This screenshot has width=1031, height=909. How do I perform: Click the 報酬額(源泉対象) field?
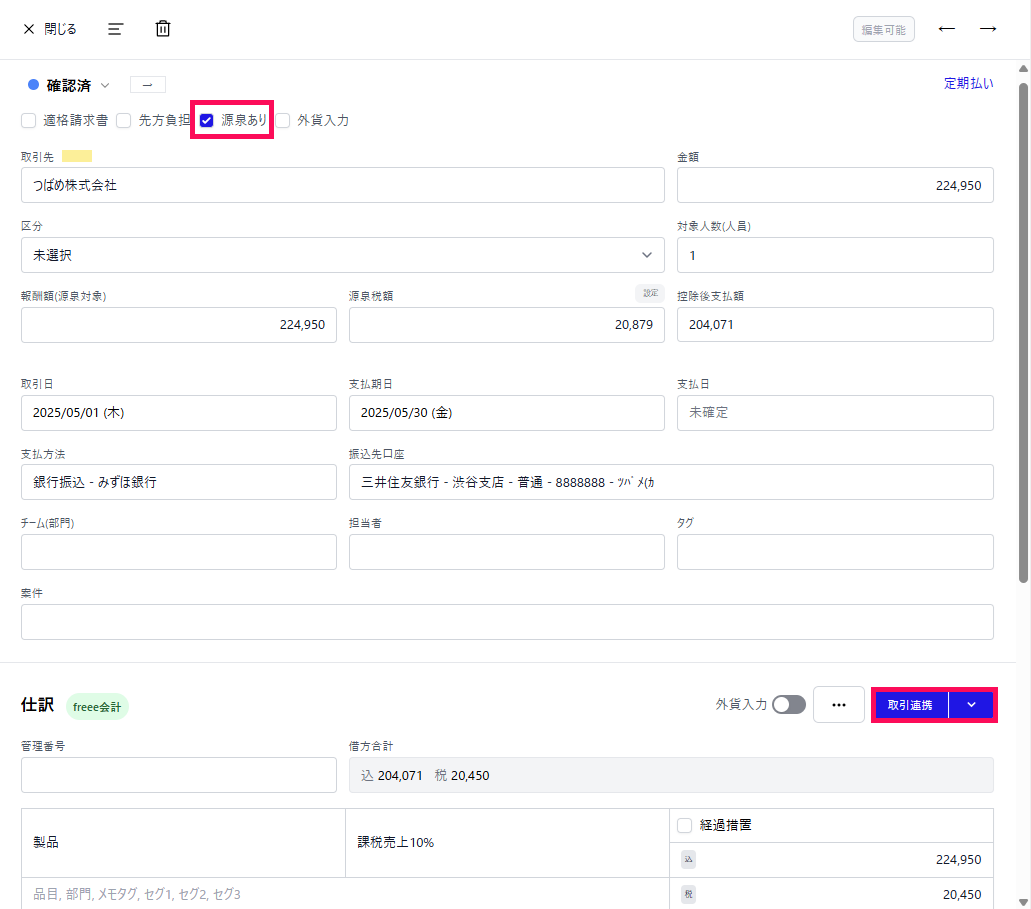179,324
